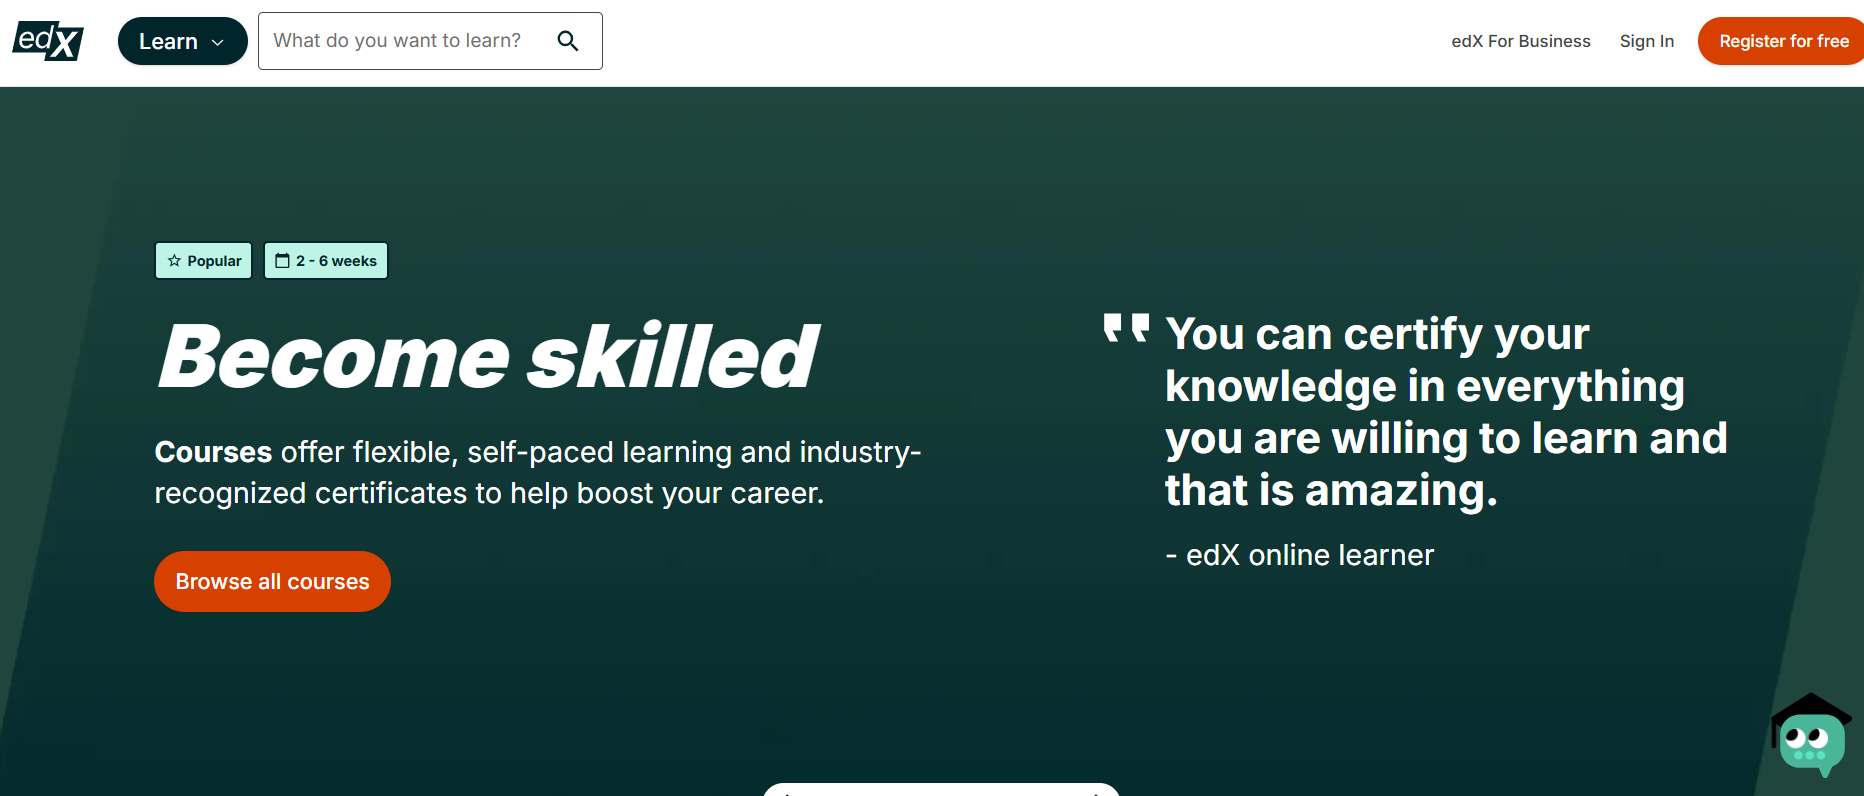Open the chatbot assistant with graduation cap
The image size is (1864, 796).
coord(1811,738)
